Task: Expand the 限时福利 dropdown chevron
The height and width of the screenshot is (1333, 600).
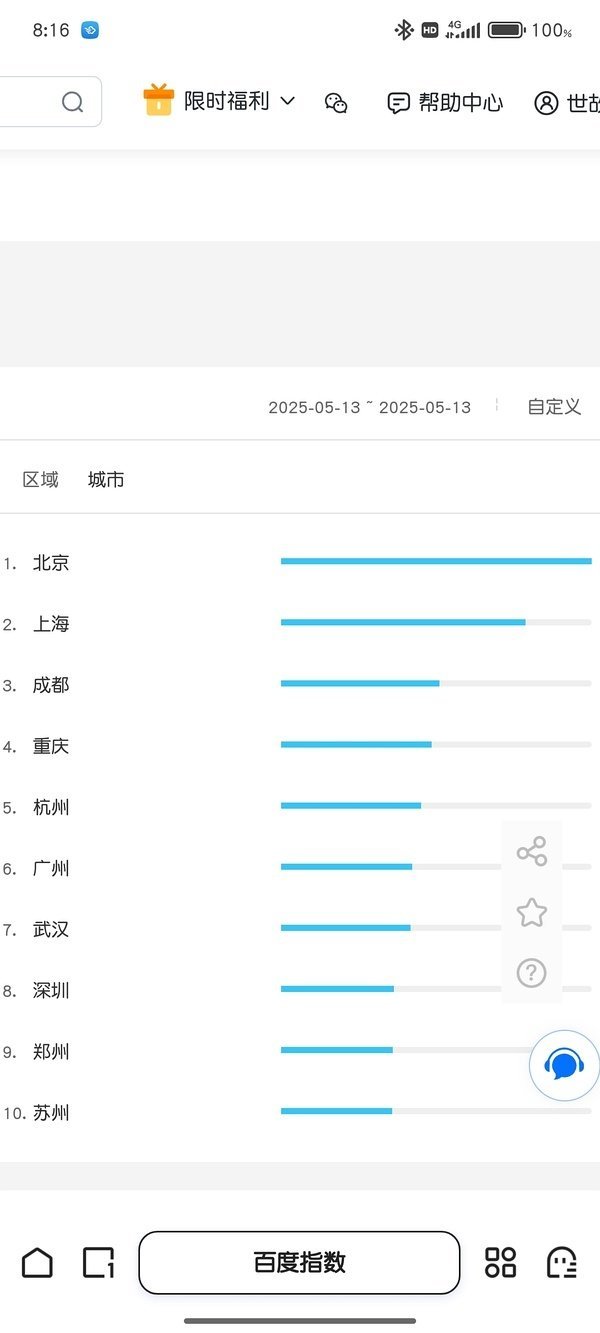Action: tap(287, 101)
